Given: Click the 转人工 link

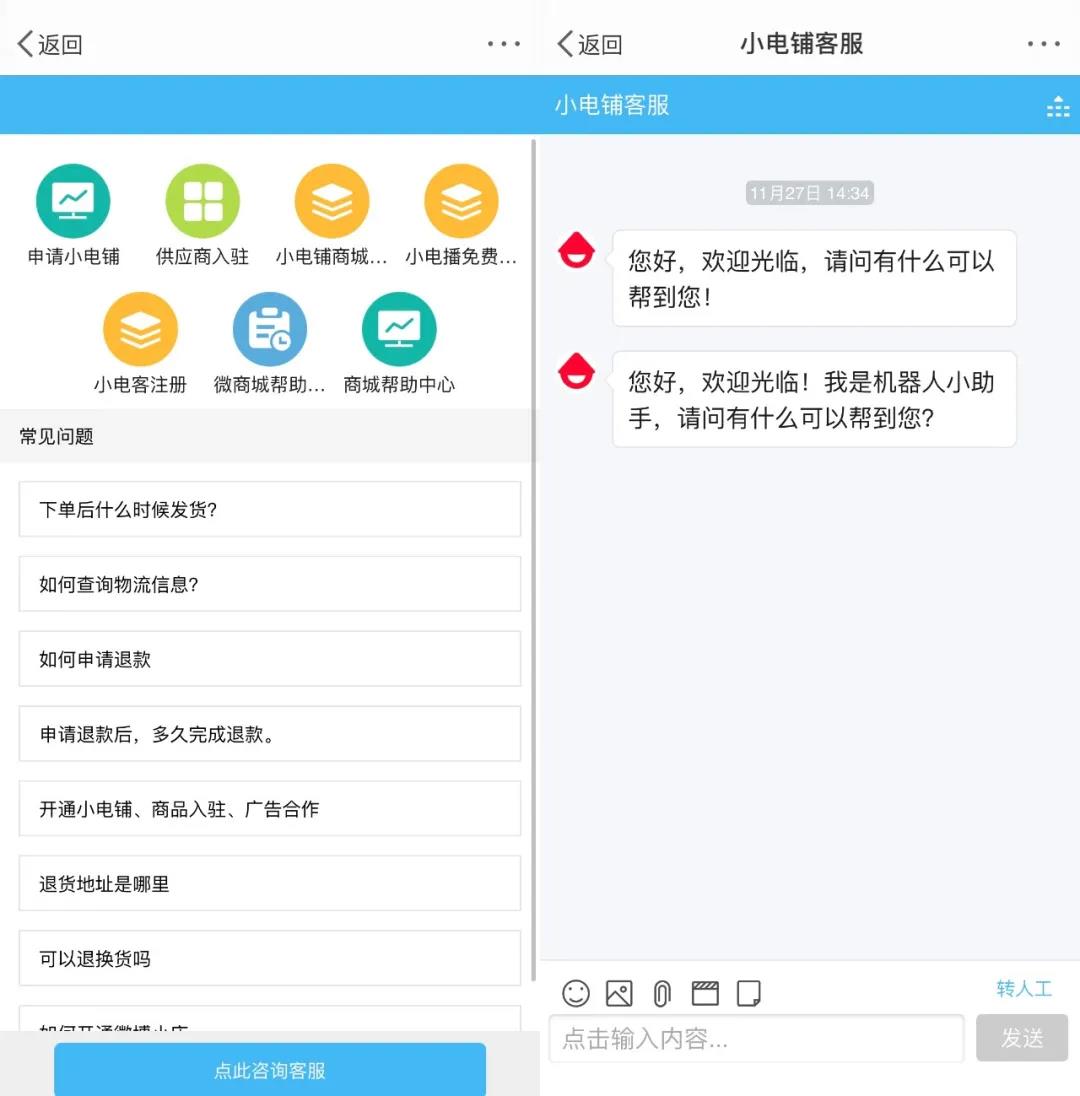Looking at the screenshot, I should coord(1024,989).
